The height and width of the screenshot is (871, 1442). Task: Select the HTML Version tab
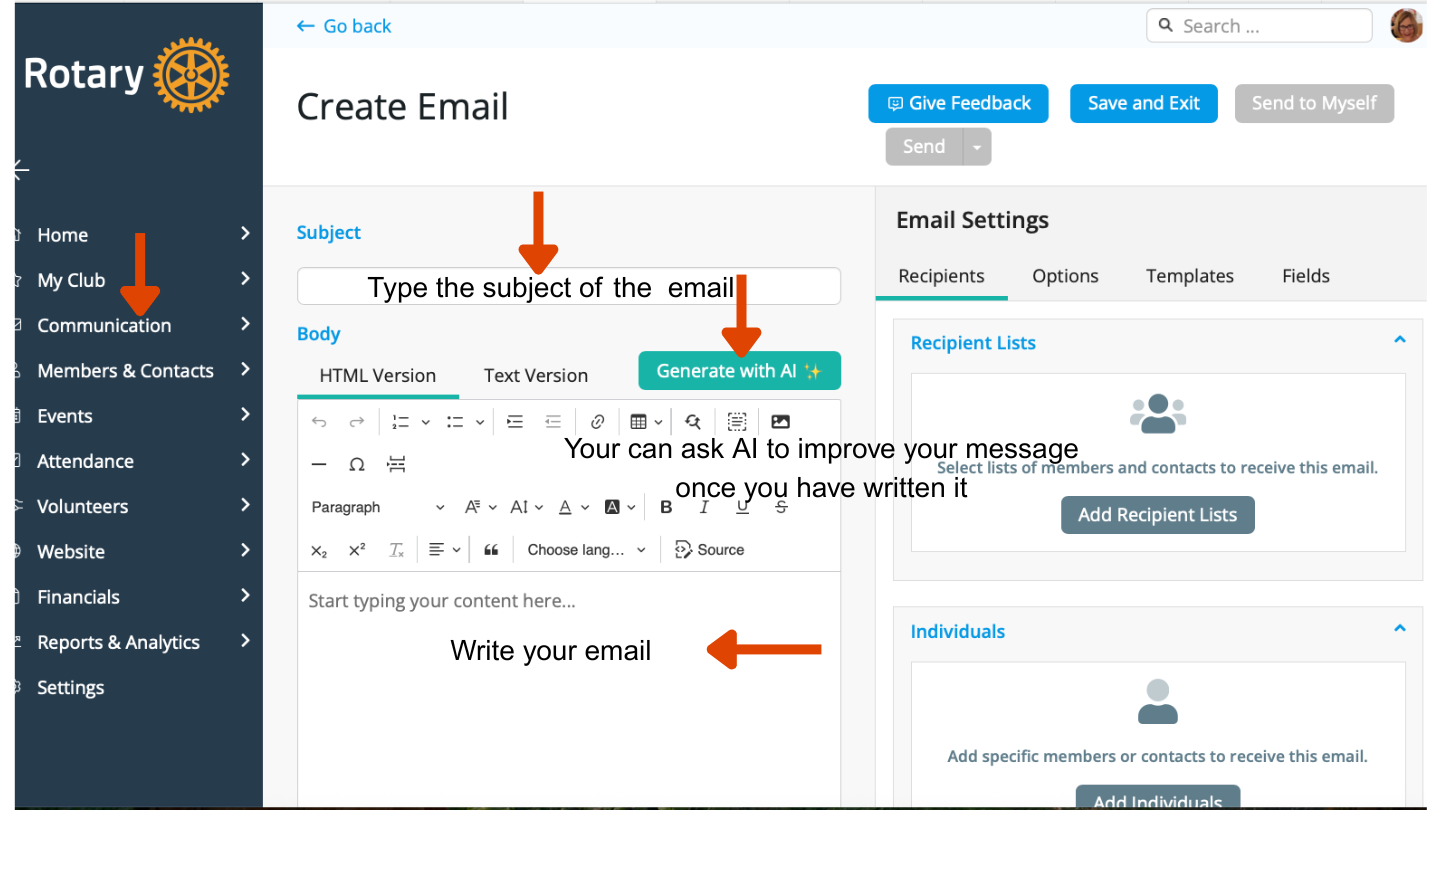(378, 376)
